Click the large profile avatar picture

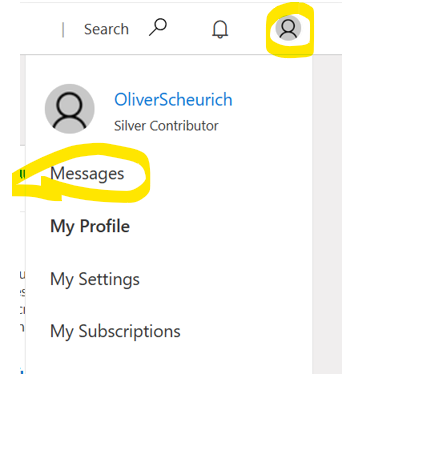tap(70, 109)
